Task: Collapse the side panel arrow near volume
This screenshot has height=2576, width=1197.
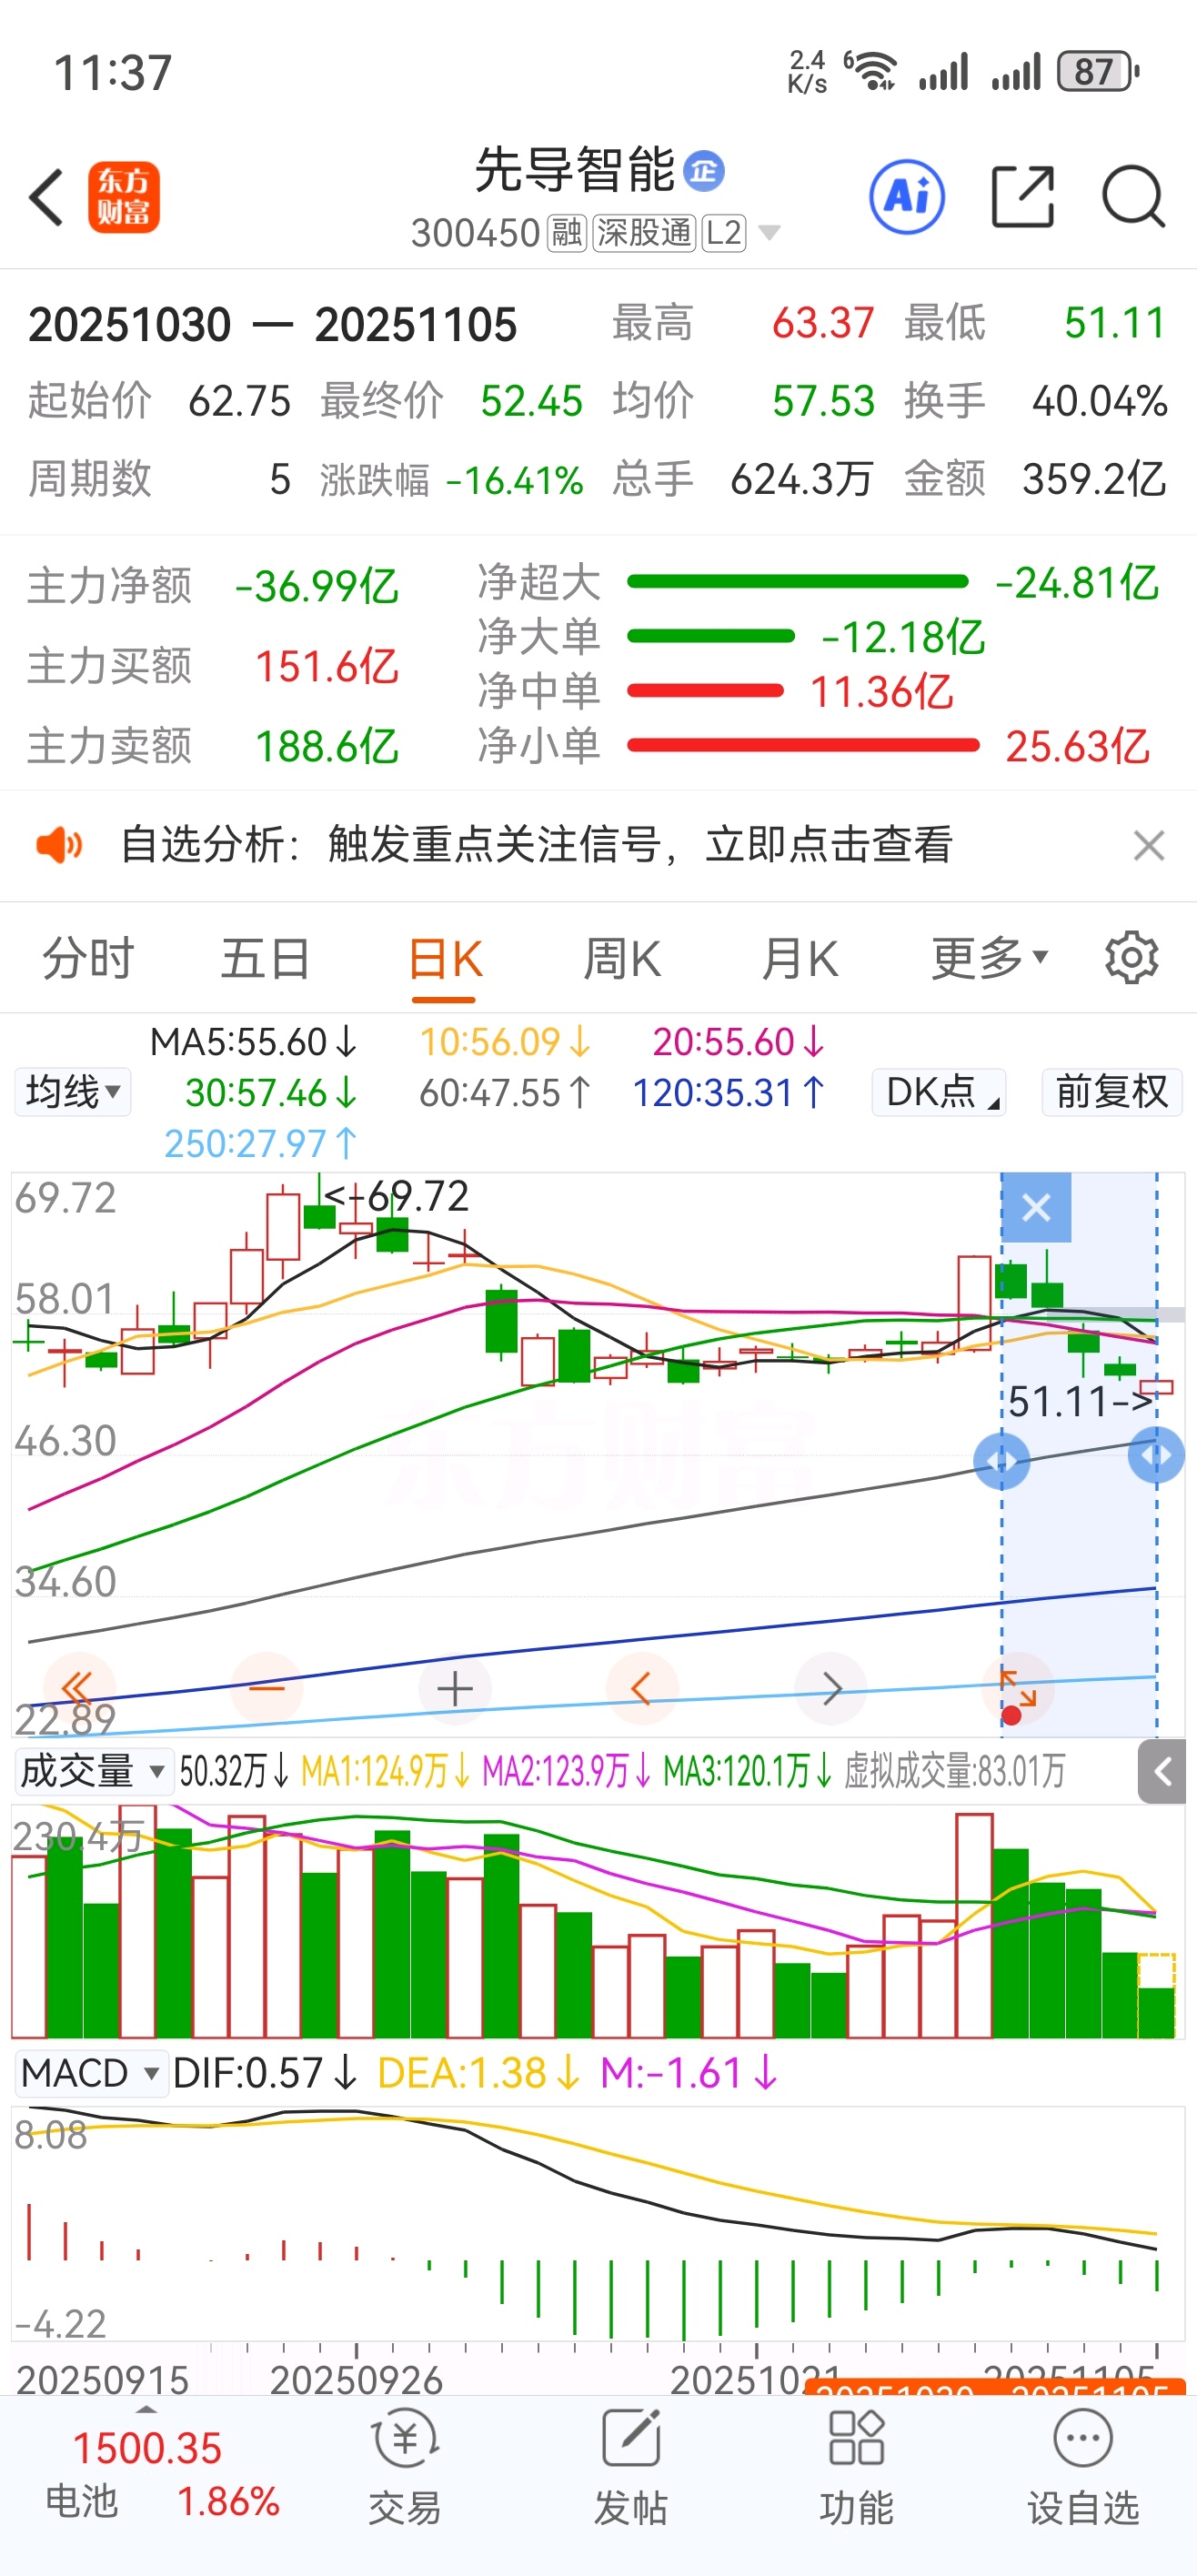Action: 1162,1772
